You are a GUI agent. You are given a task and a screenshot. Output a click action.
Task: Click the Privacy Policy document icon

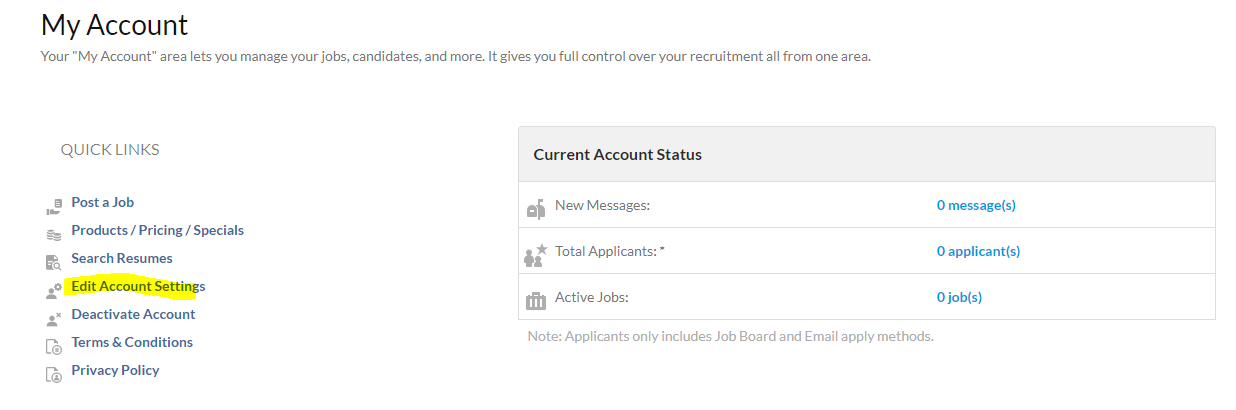pos(54,375)
